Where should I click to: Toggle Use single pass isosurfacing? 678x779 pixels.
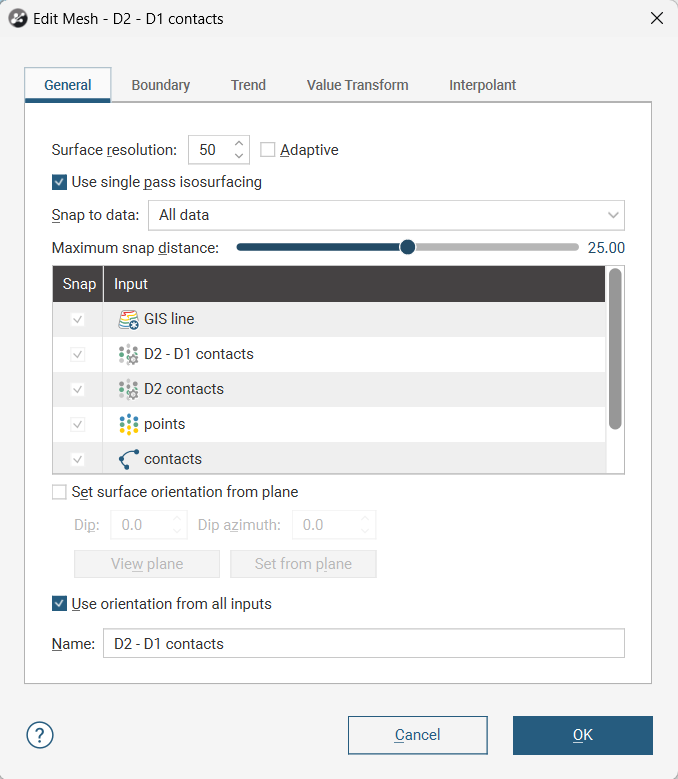pos(60,182)
